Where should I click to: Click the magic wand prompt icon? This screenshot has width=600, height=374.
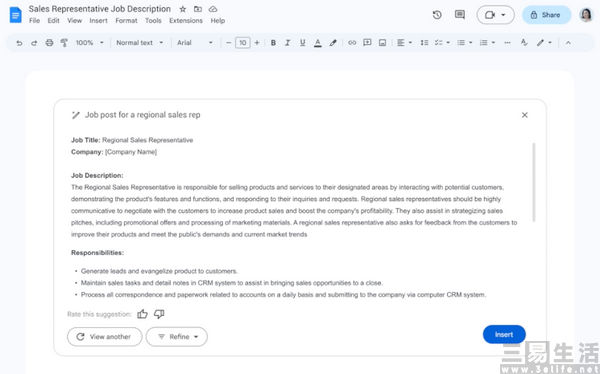click(x=75, y=115)
